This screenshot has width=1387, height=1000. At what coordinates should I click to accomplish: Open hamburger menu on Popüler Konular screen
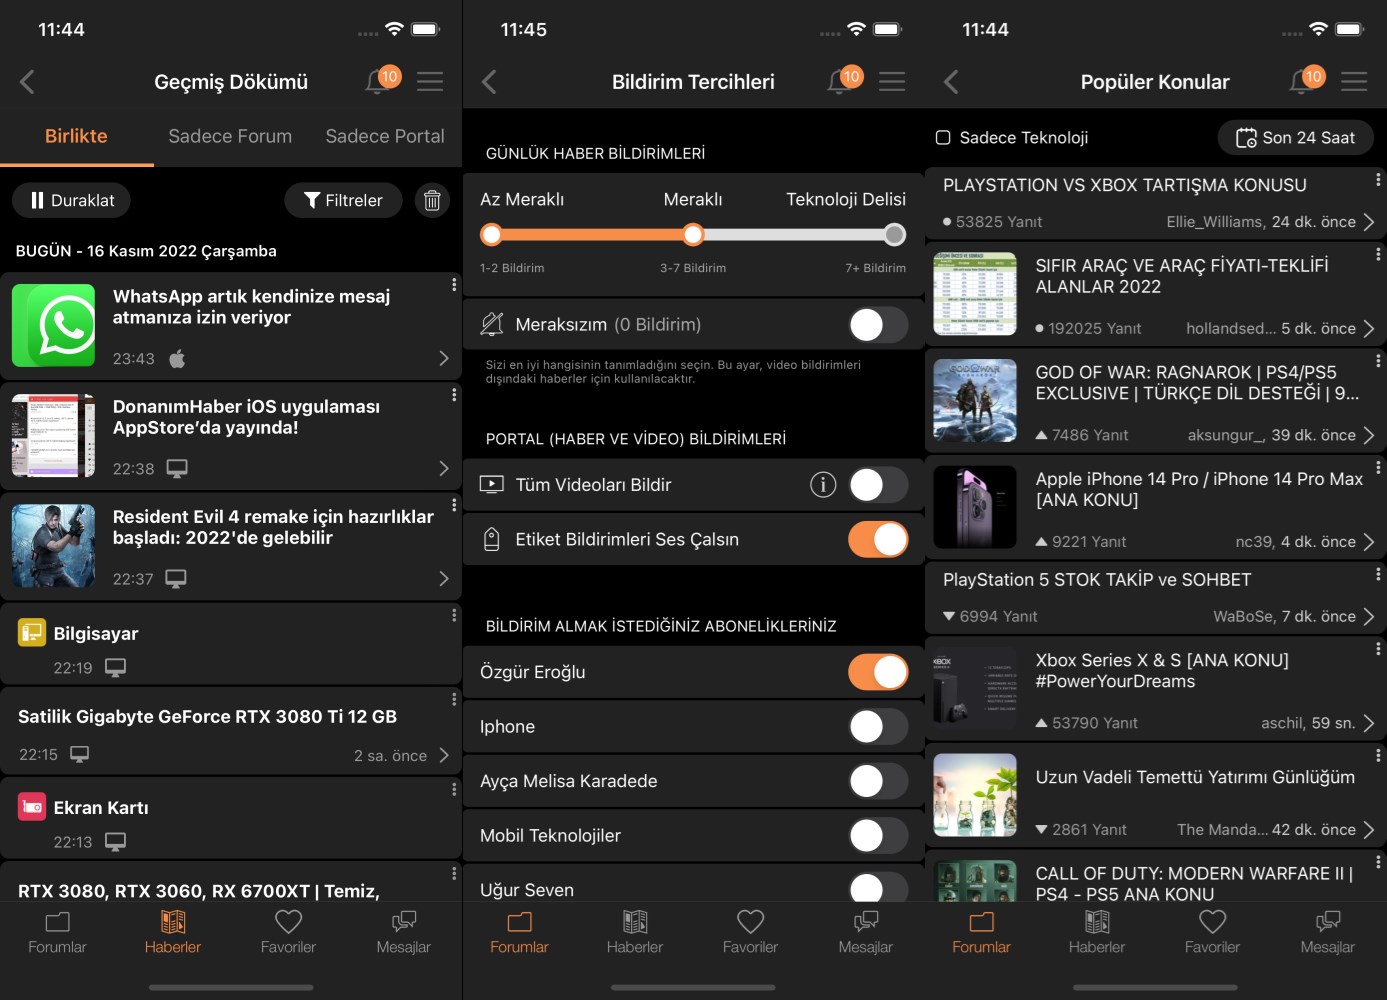1354,82
